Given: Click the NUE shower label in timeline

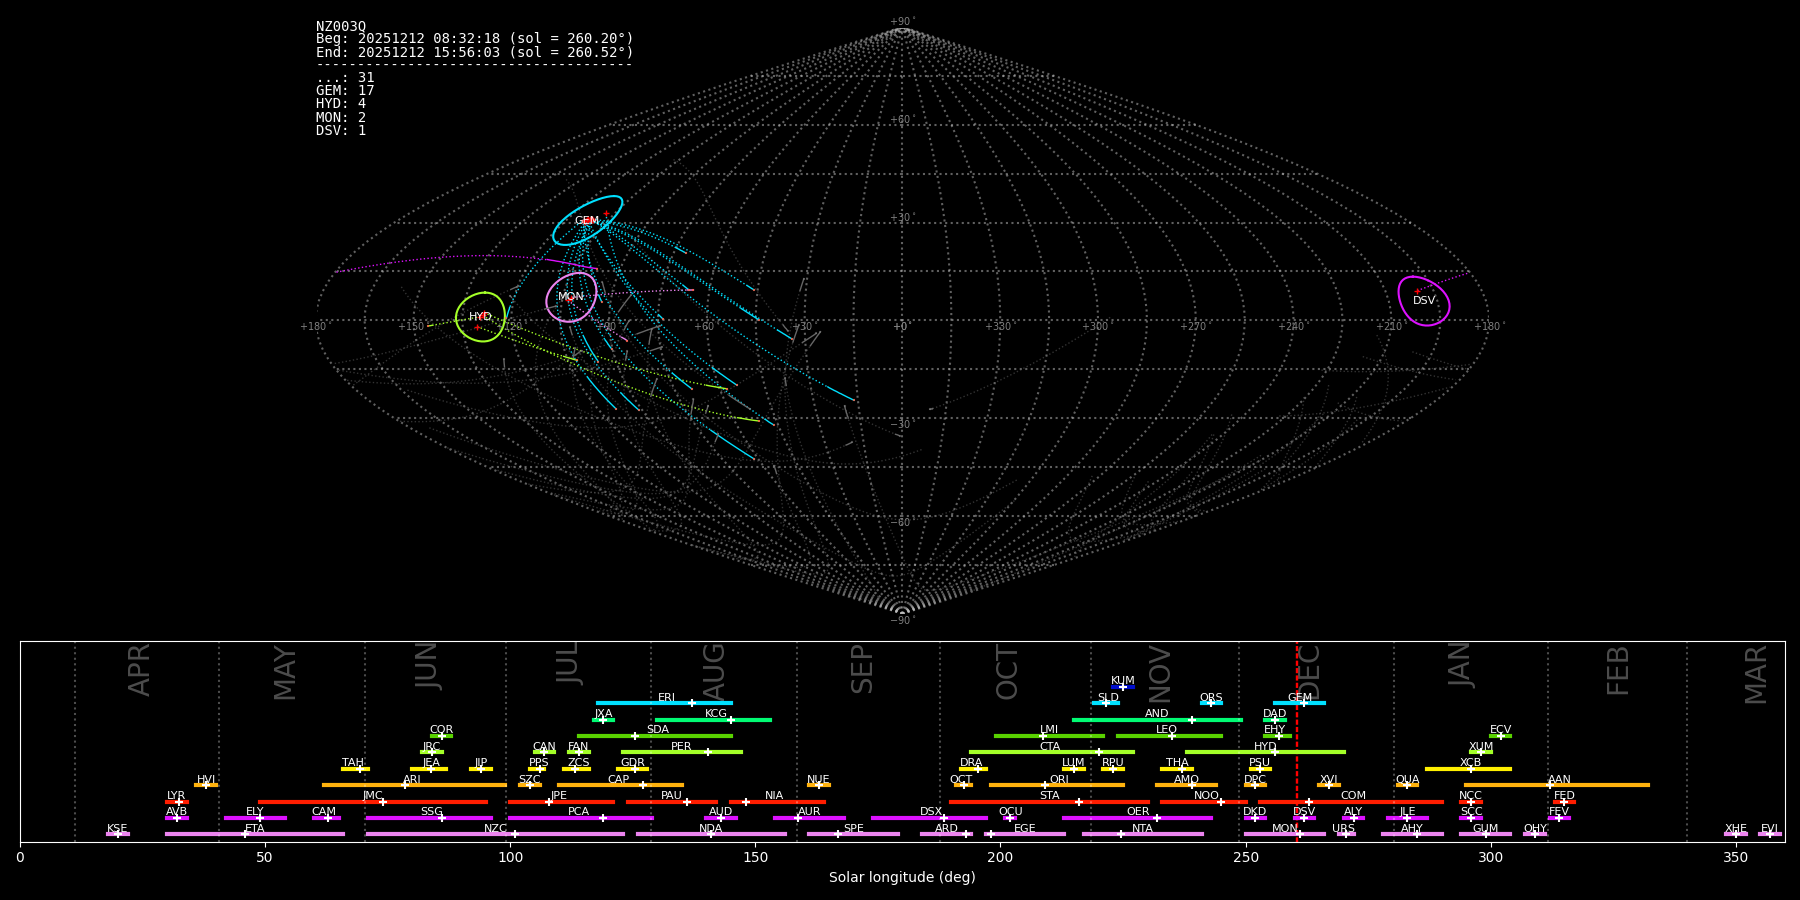Looking at the screenshot, I should 819,780.
